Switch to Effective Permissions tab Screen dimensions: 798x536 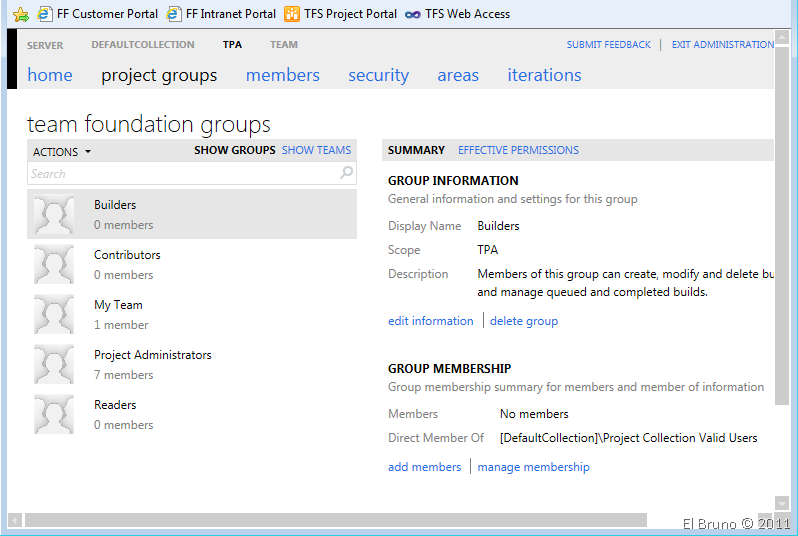pyautogui.click(x=518, y=150)
